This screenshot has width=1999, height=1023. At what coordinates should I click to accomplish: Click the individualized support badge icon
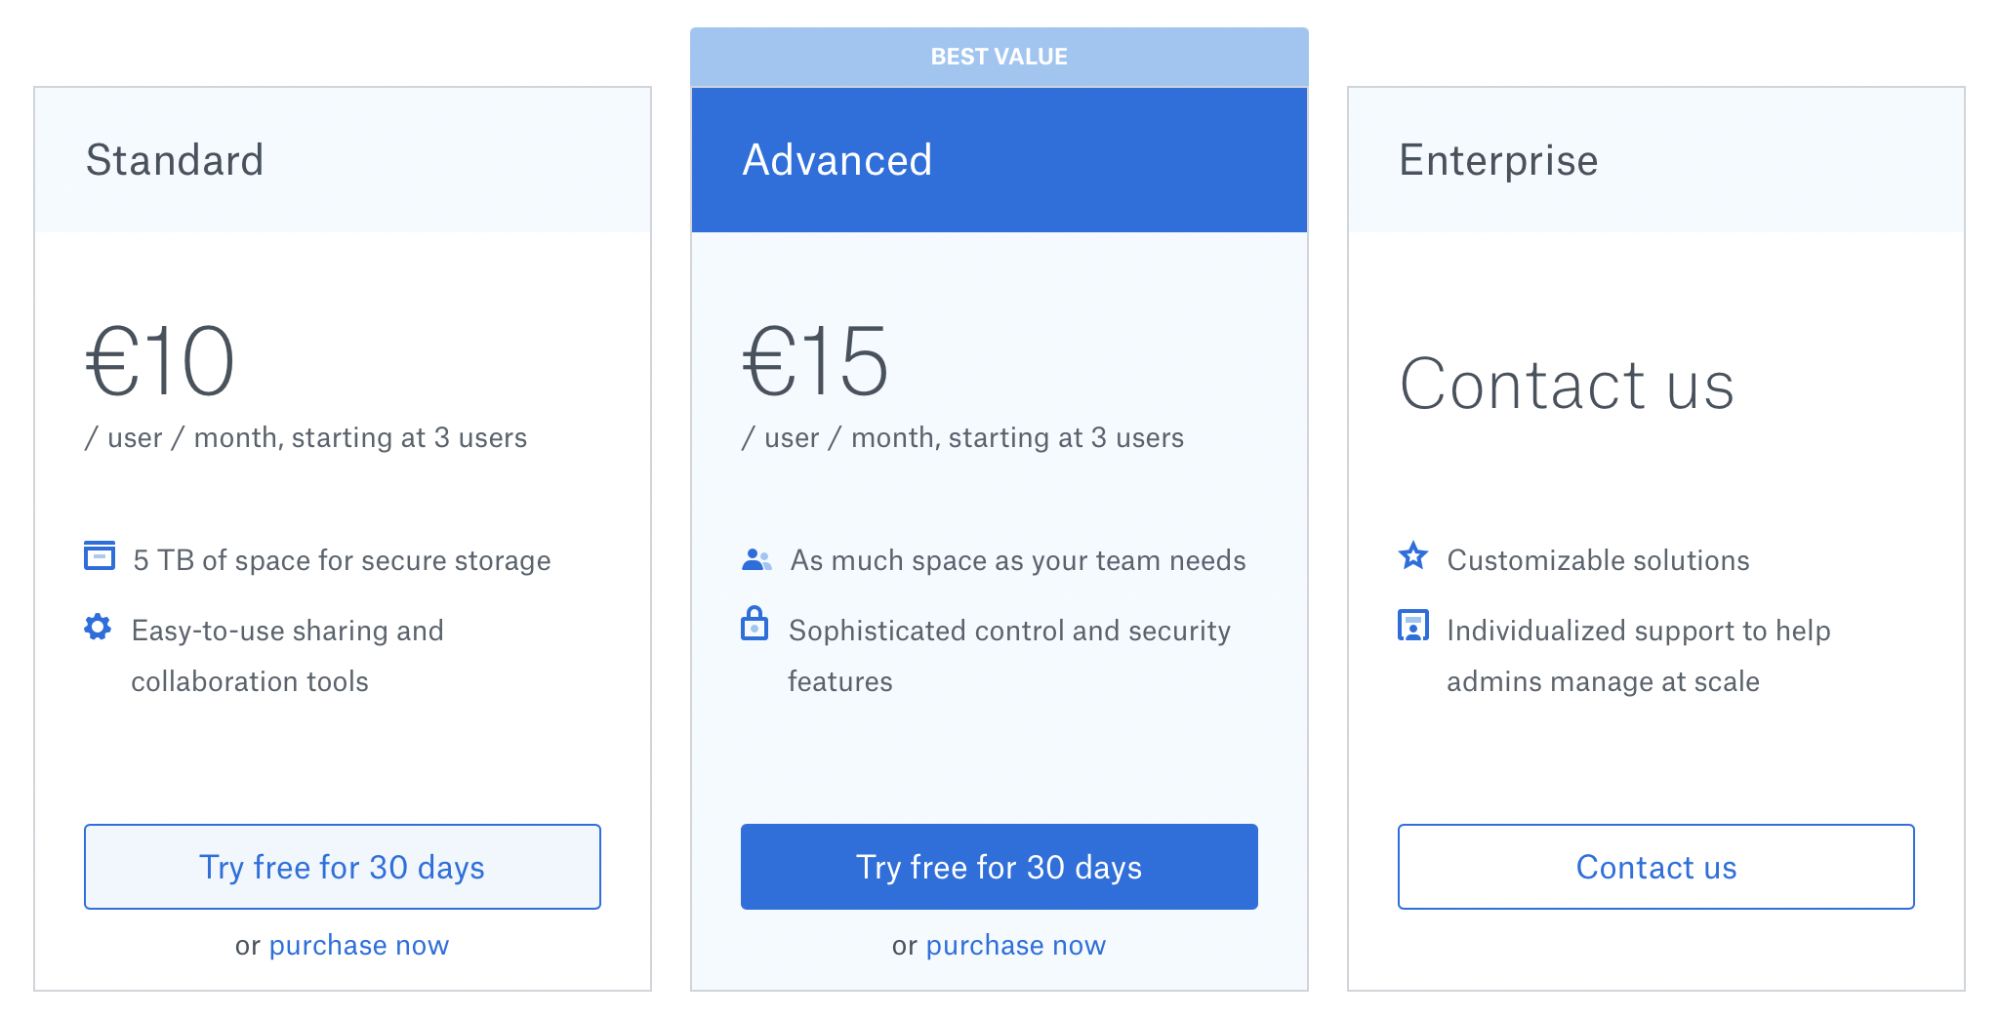(1413, 627)
